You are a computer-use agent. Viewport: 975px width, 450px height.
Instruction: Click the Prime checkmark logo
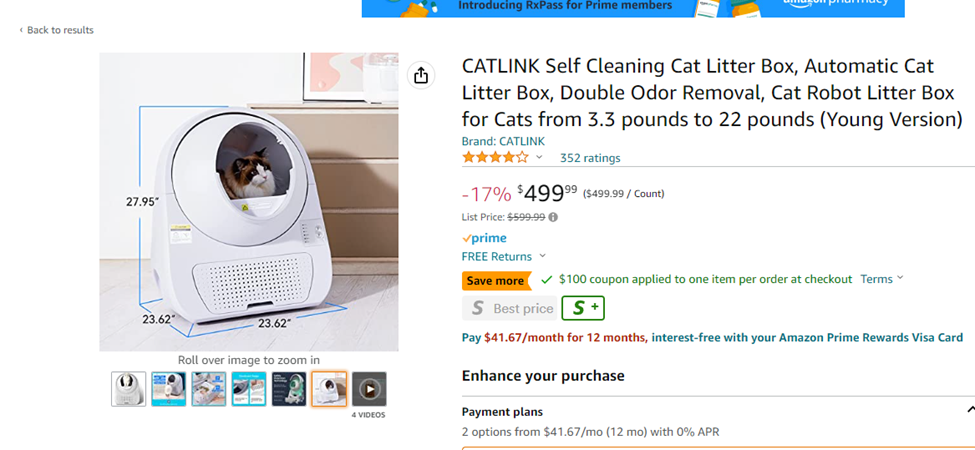pyautogui.click(x=484, y=238)
